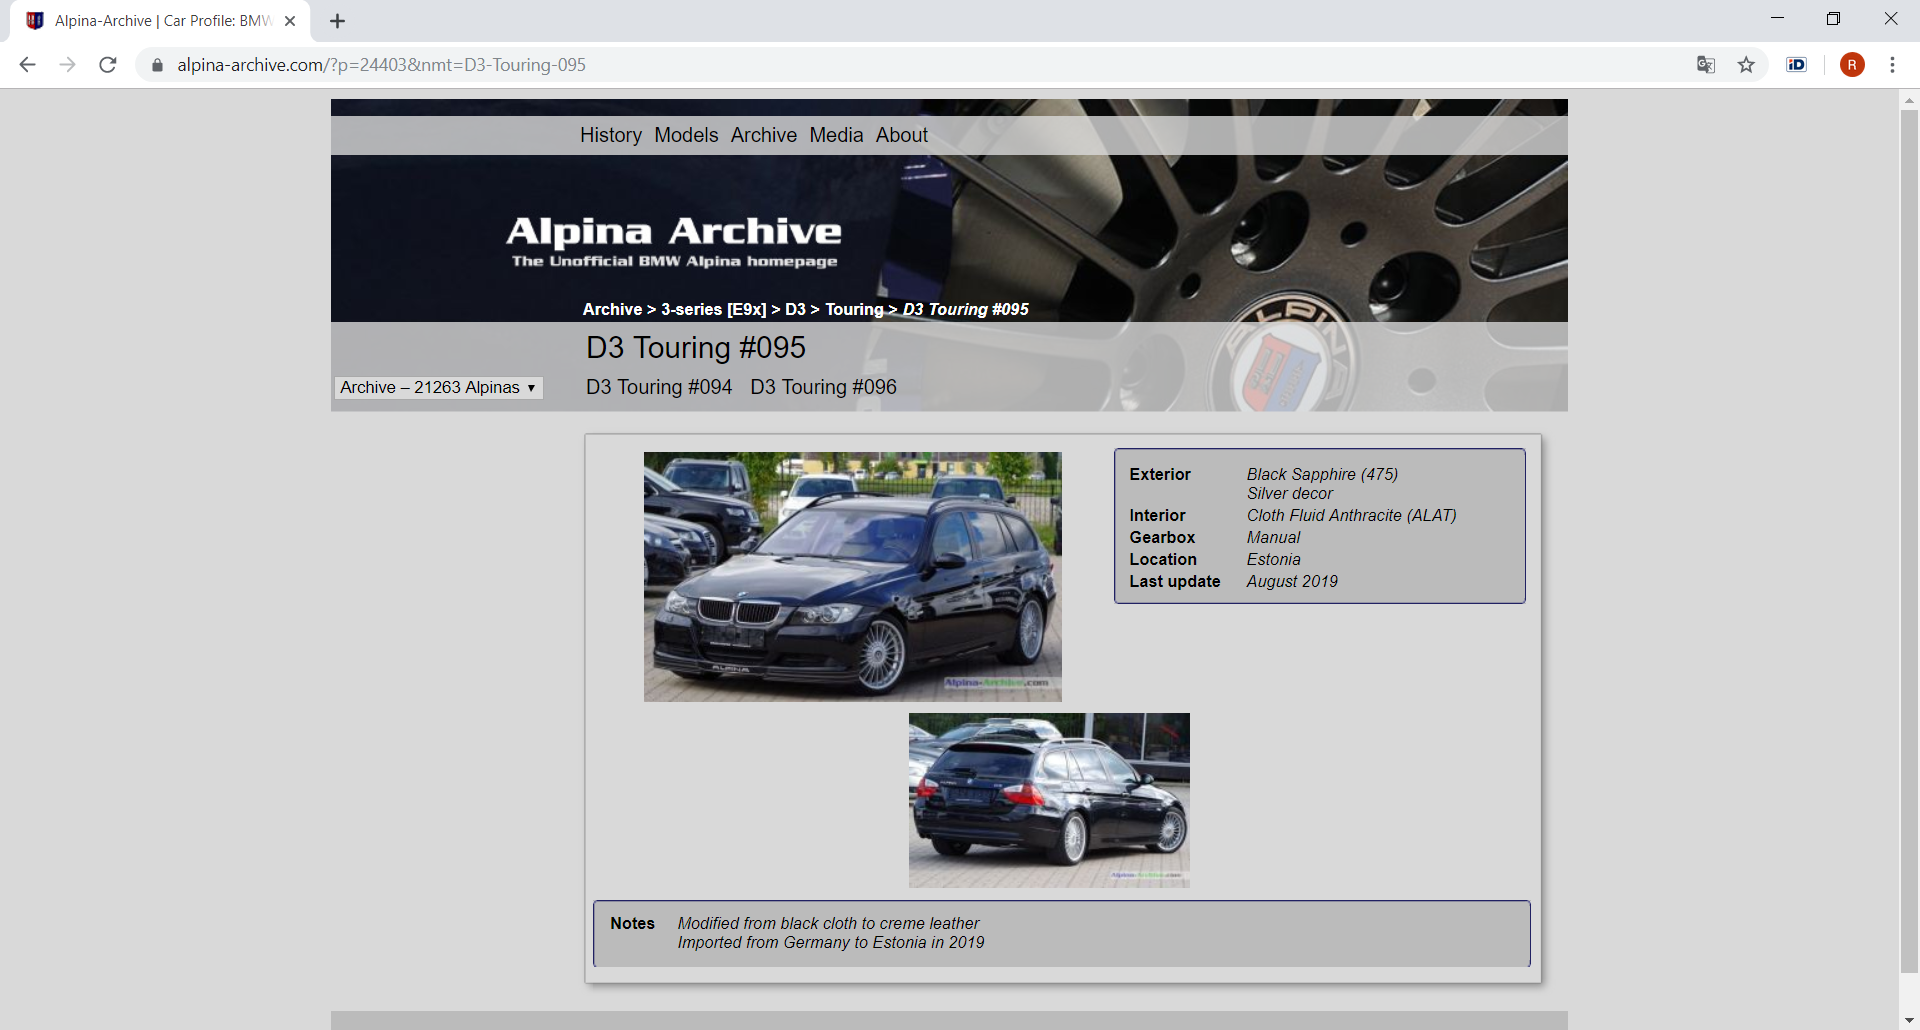The width and height of the screenshot is (1920, 1030).
Task: Click the Alpina Archive site logo
Action: tap(674, 241)
